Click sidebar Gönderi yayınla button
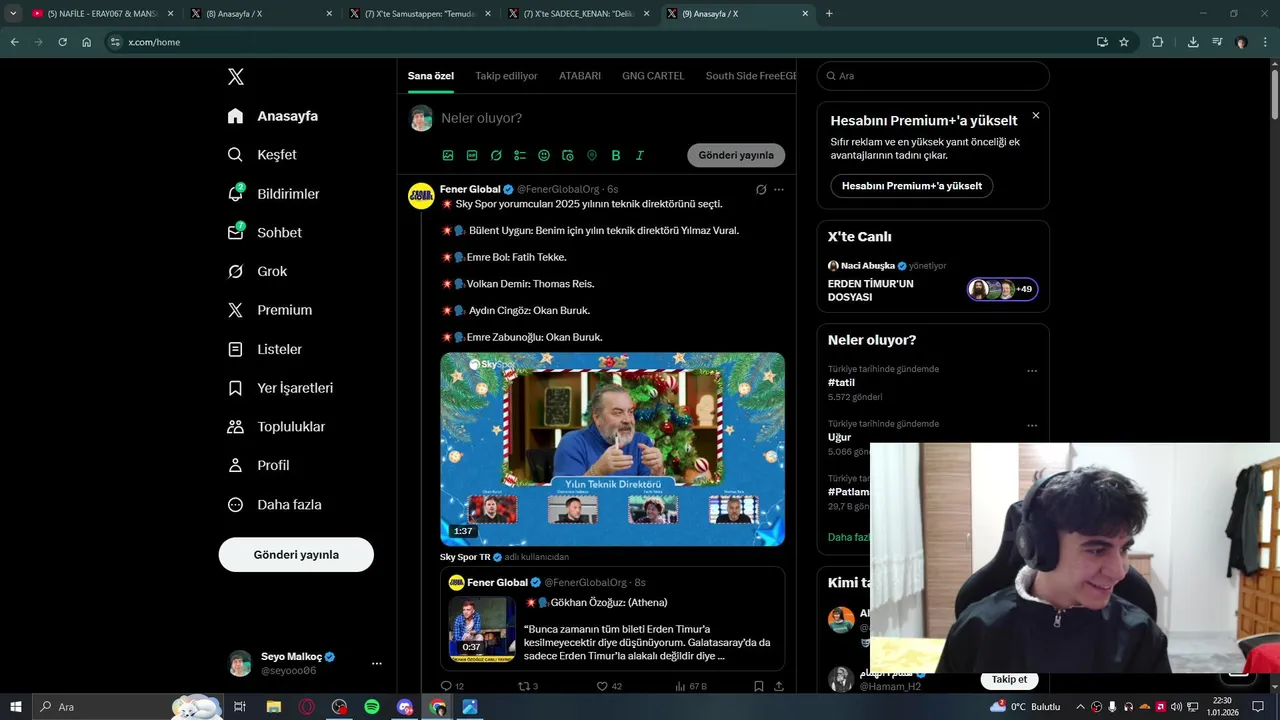This screenshot has width=1280, height=720. click(x=296, y=555)
